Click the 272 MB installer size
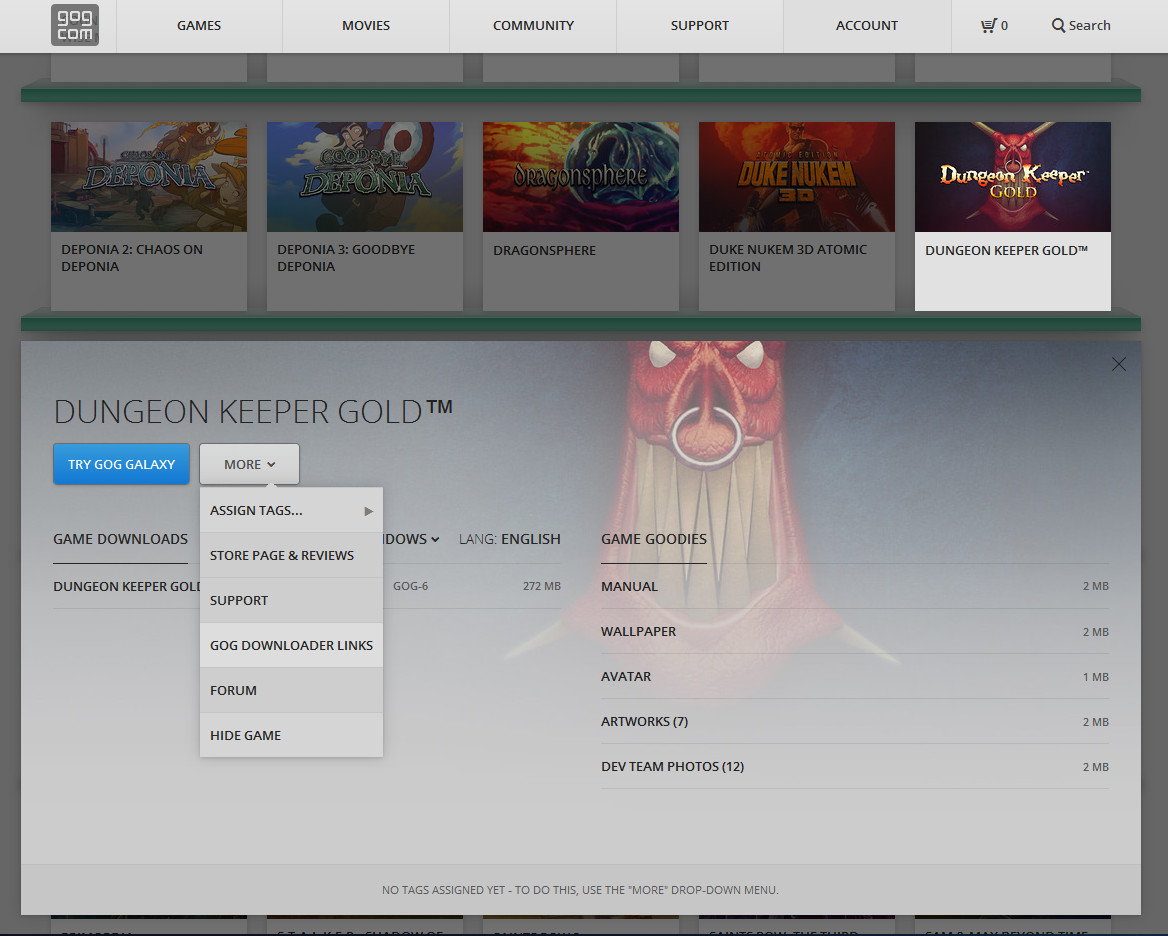This screenshot has height=936, width=1168. (542, 586)
